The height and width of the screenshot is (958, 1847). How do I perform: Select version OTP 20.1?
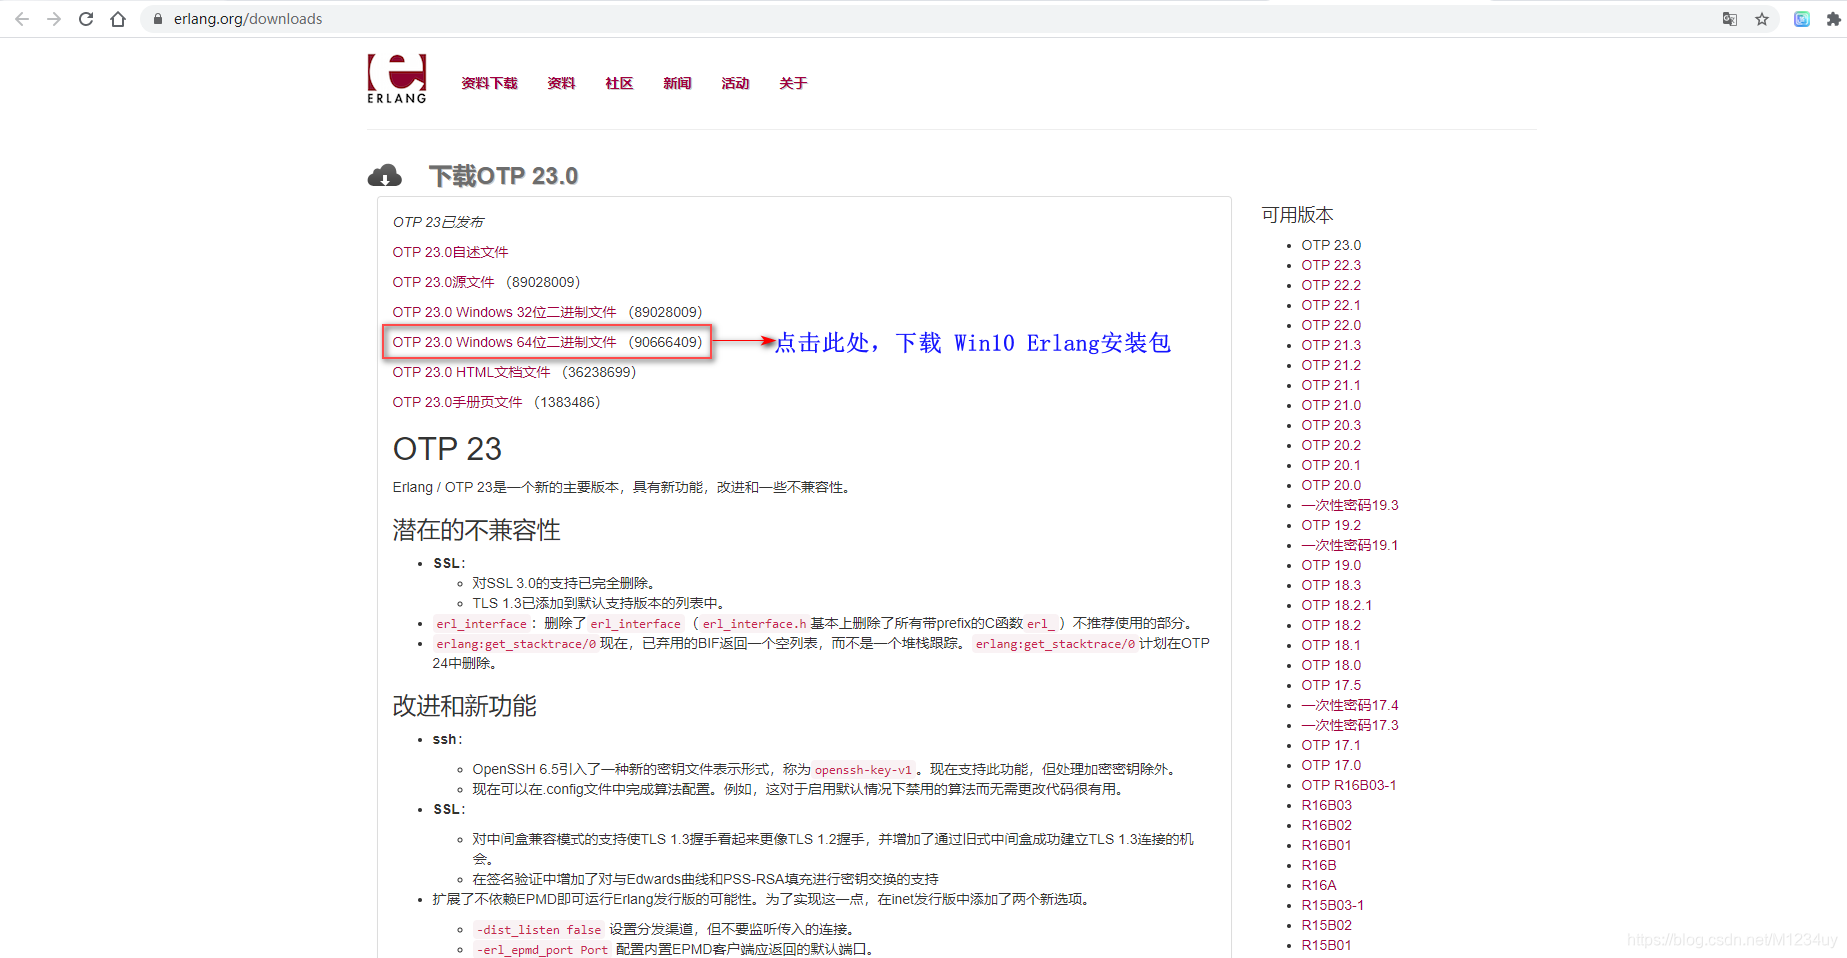[x=1331, y=465]
